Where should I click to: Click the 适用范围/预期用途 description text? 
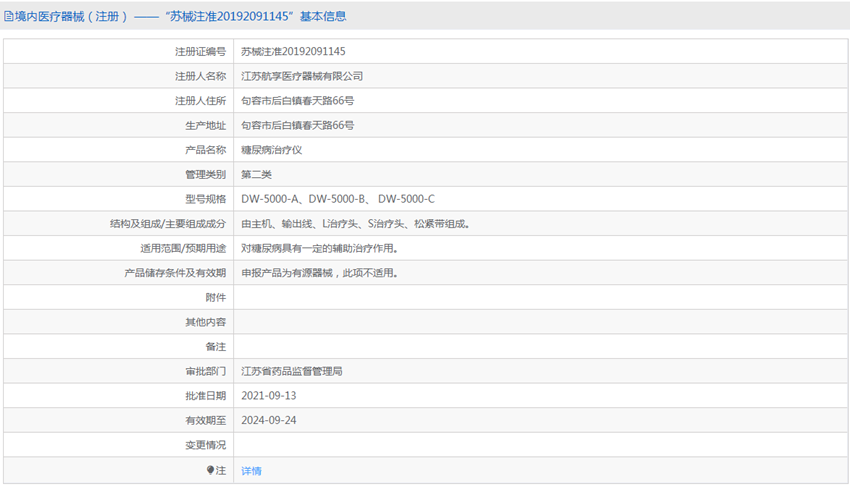point(320,248)
